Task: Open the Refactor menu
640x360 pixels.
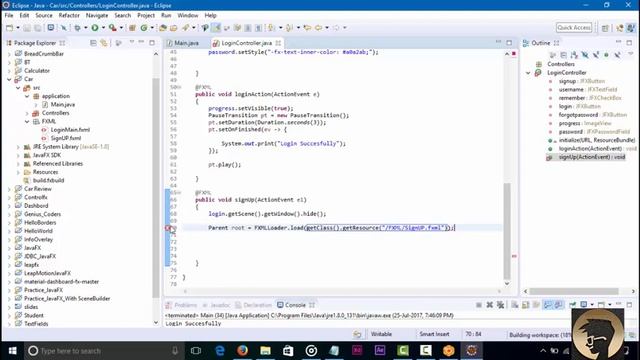Action: [x=69, y=15]
